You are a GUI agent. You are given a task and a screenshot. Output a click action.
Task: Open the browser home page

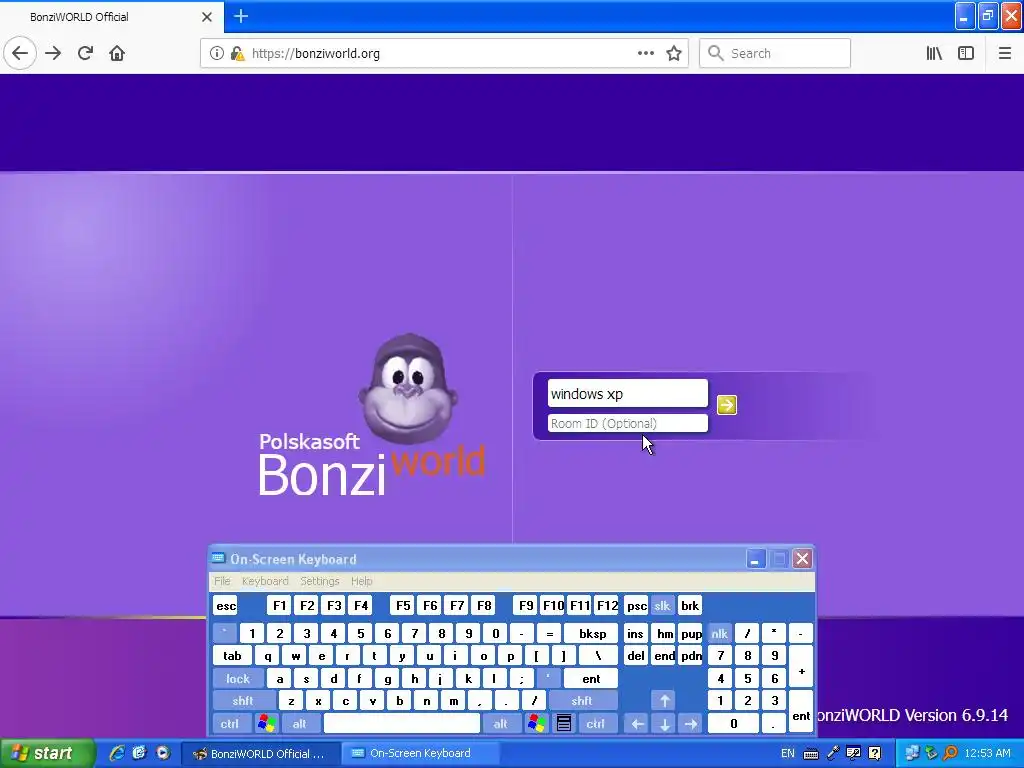[x=117, y=53]
